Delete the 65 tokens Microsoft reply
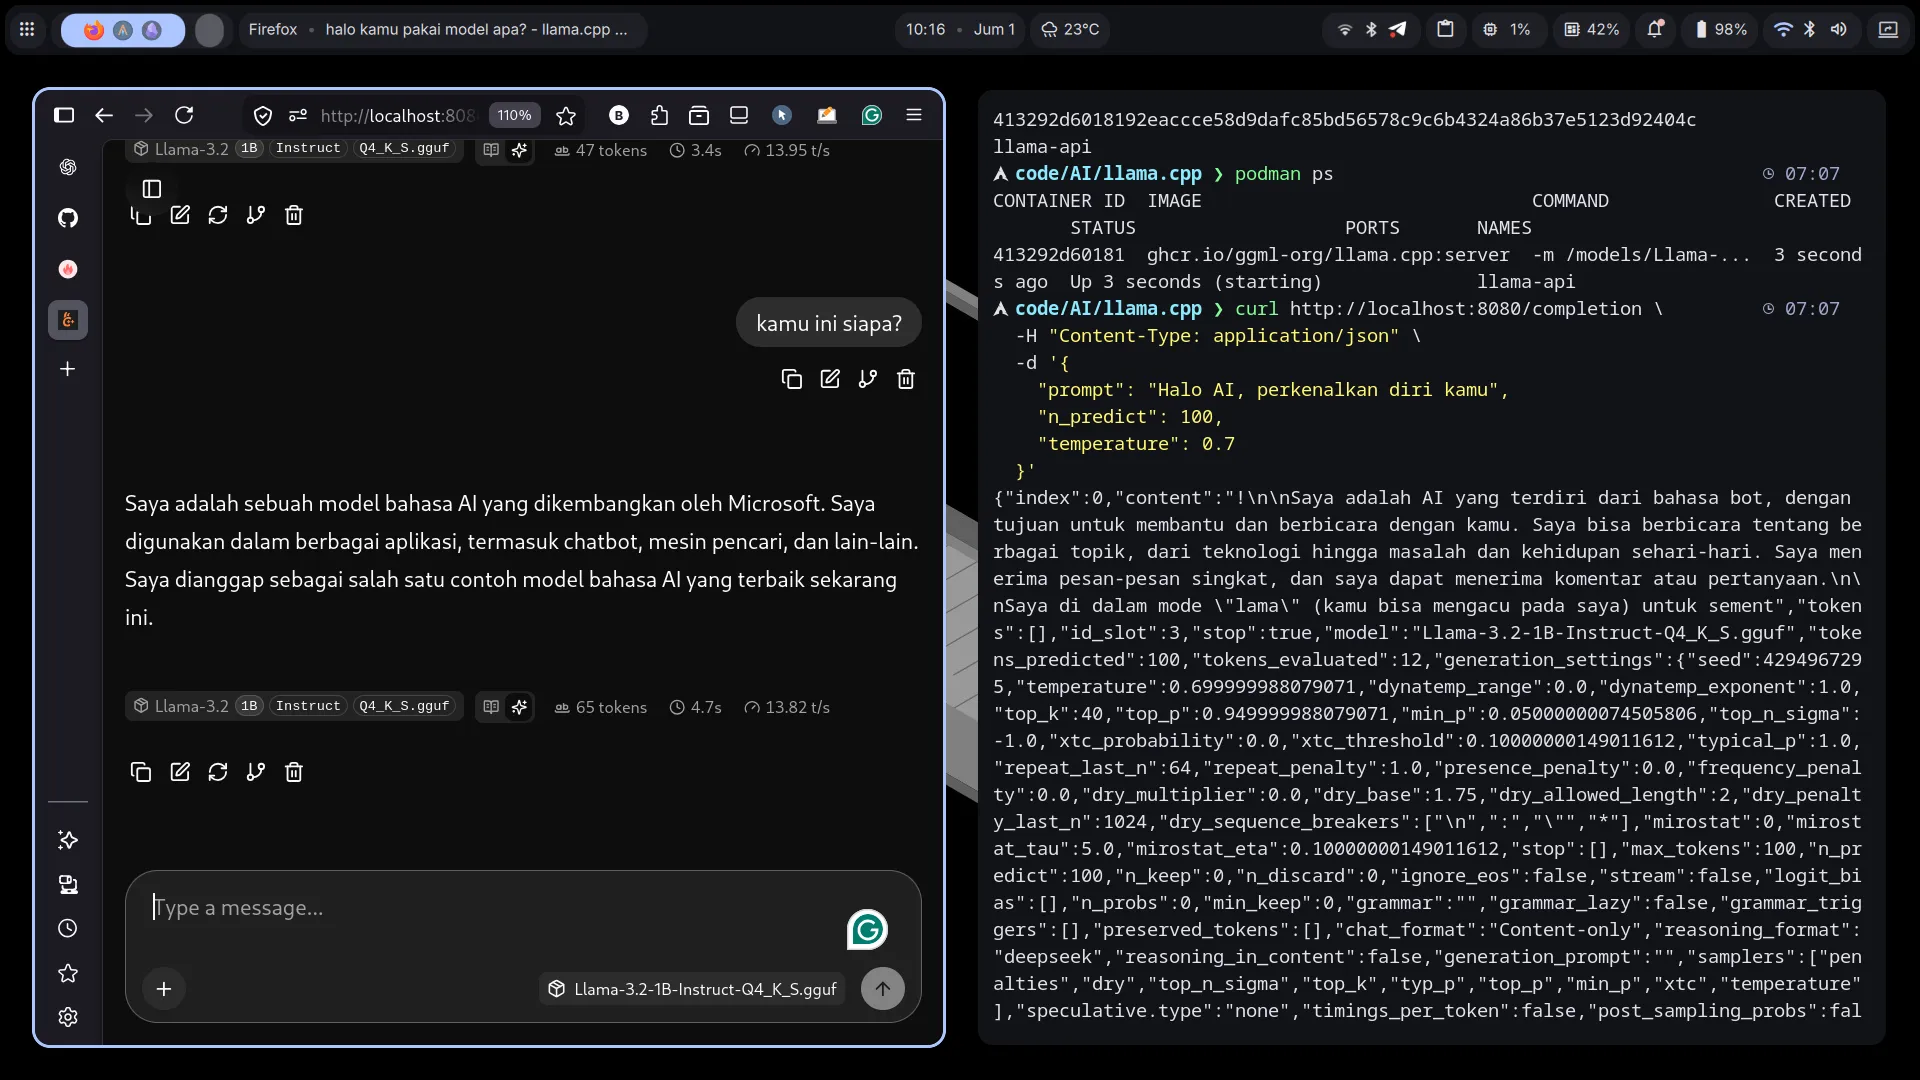This screenshot has height=1080, width=1920. (294, 772)
